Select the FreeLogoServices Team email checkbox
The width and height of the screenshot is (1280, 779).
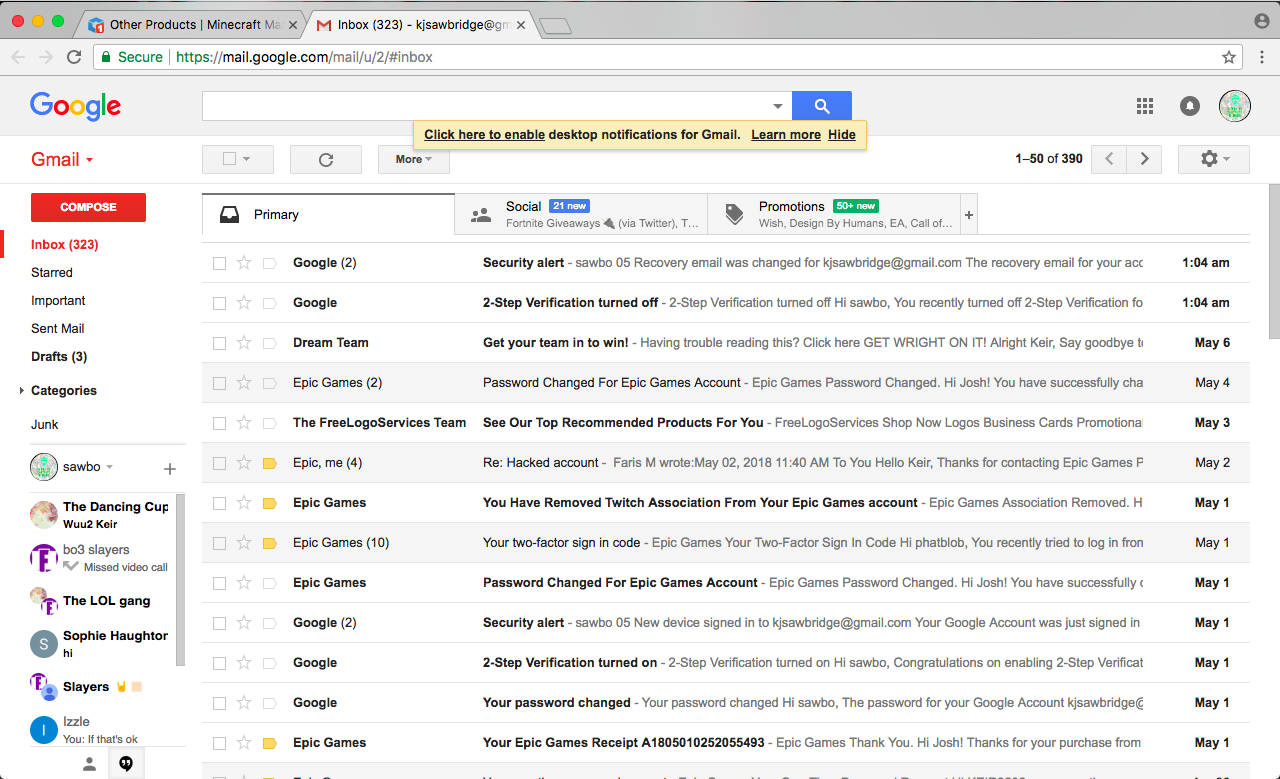coord(219,423)
